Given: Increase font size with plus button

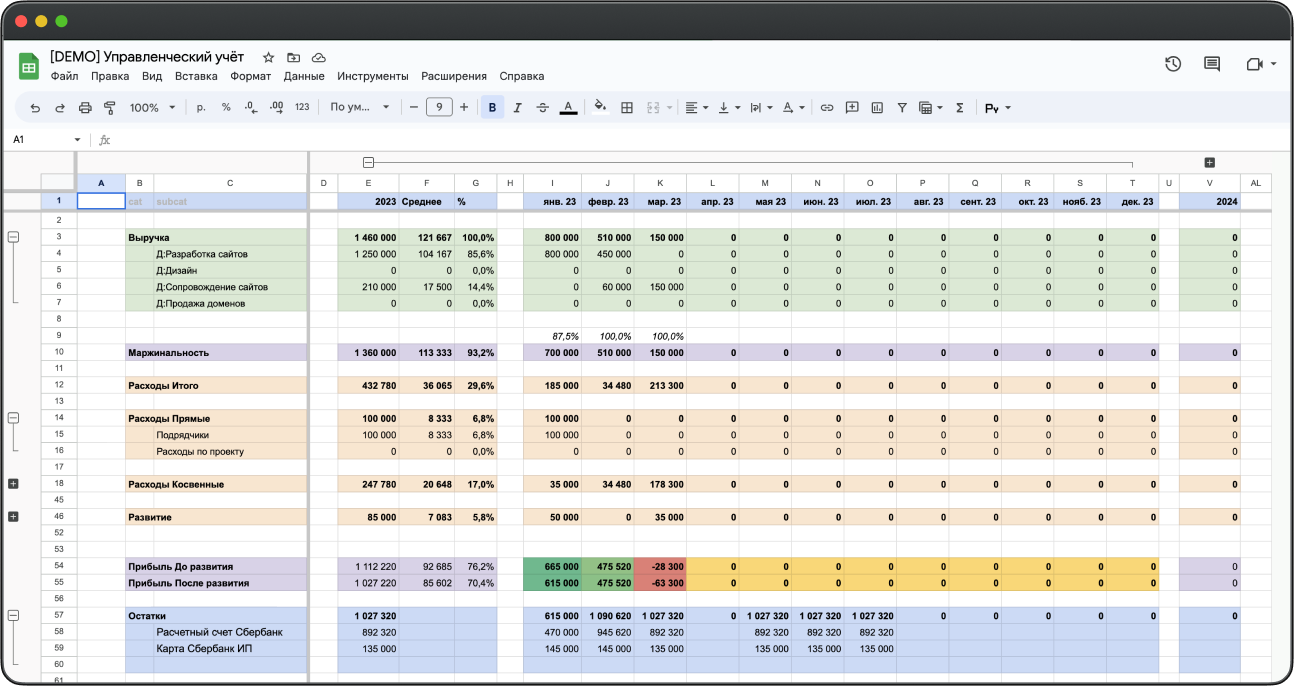Looking at the screenshot, I should point(464,108).
